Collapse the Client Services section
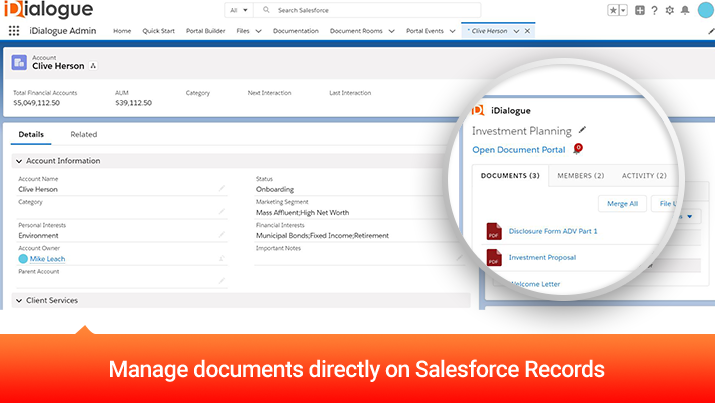The height and width of the screenshot is (403, 715). click(x=19, y=300)
